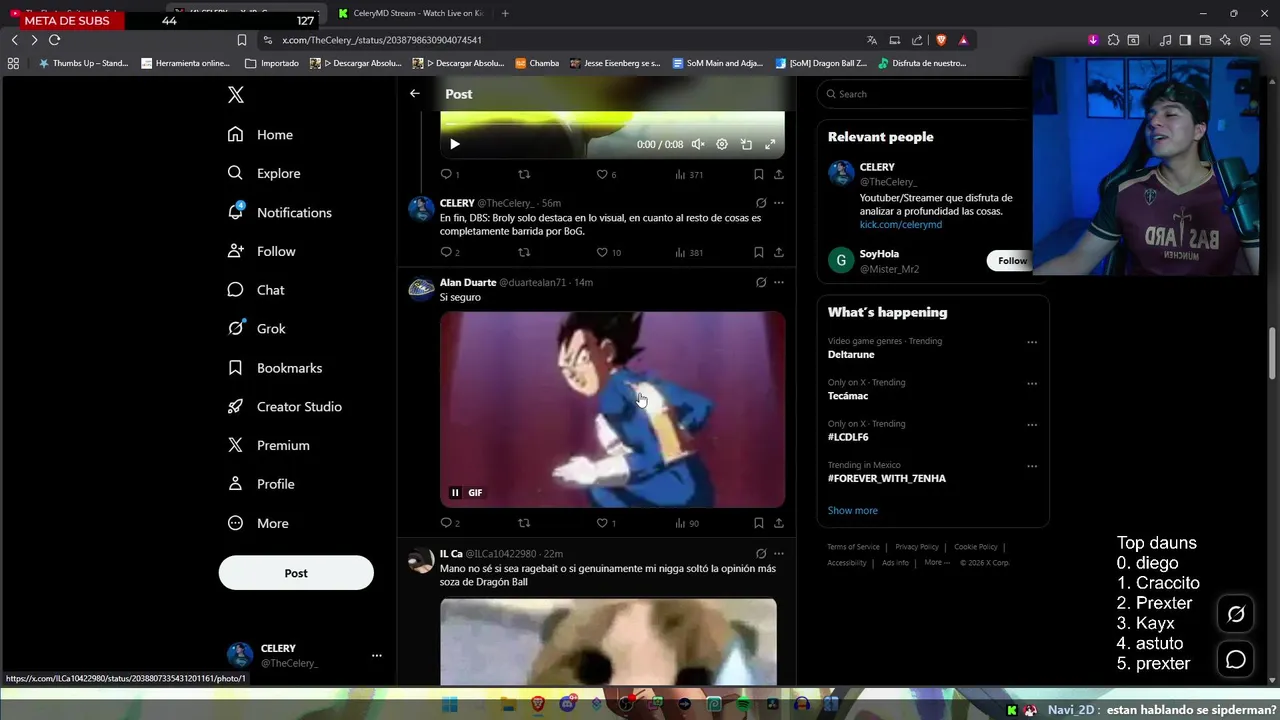The image size is (1280, 720).
Task: Open the Terms of Service link
Action: click(853, 547)
